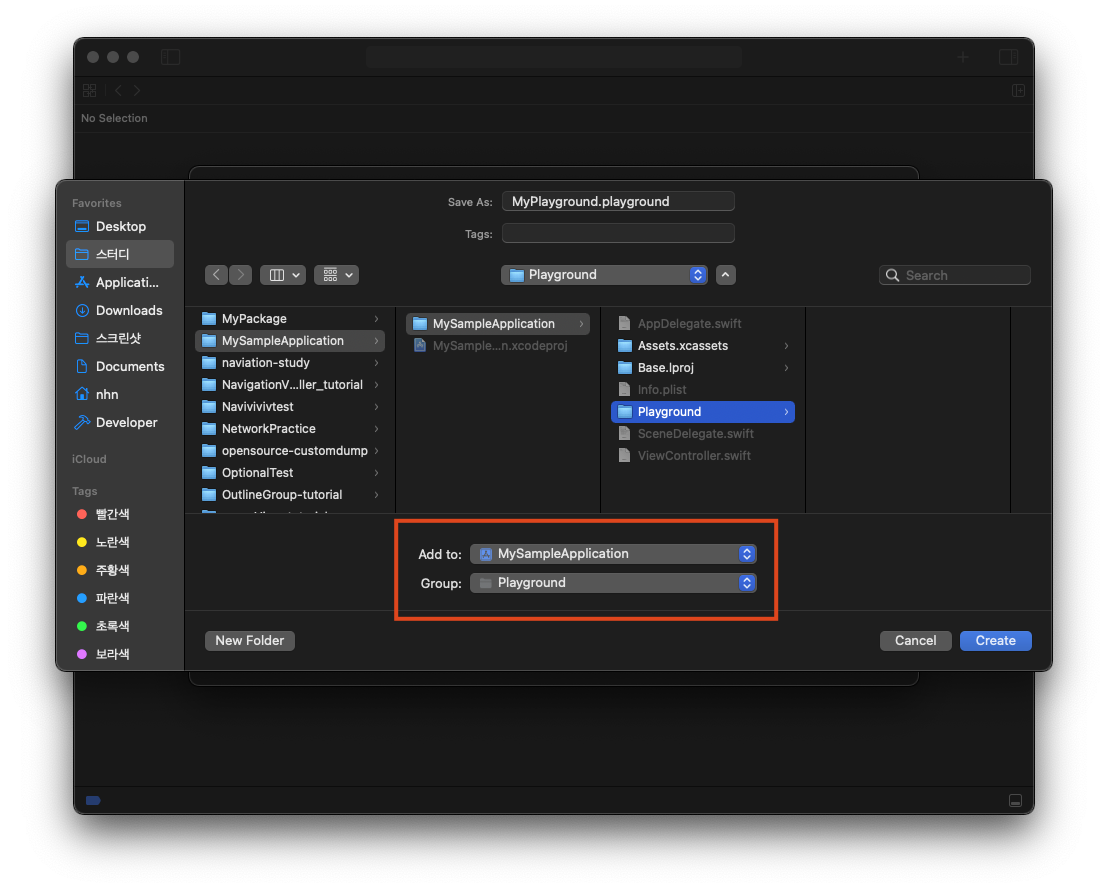Image resolution: width=1108 pixels, height=888 pixels.
Task: Select the naviation-study folder
Action: [290, 362]
